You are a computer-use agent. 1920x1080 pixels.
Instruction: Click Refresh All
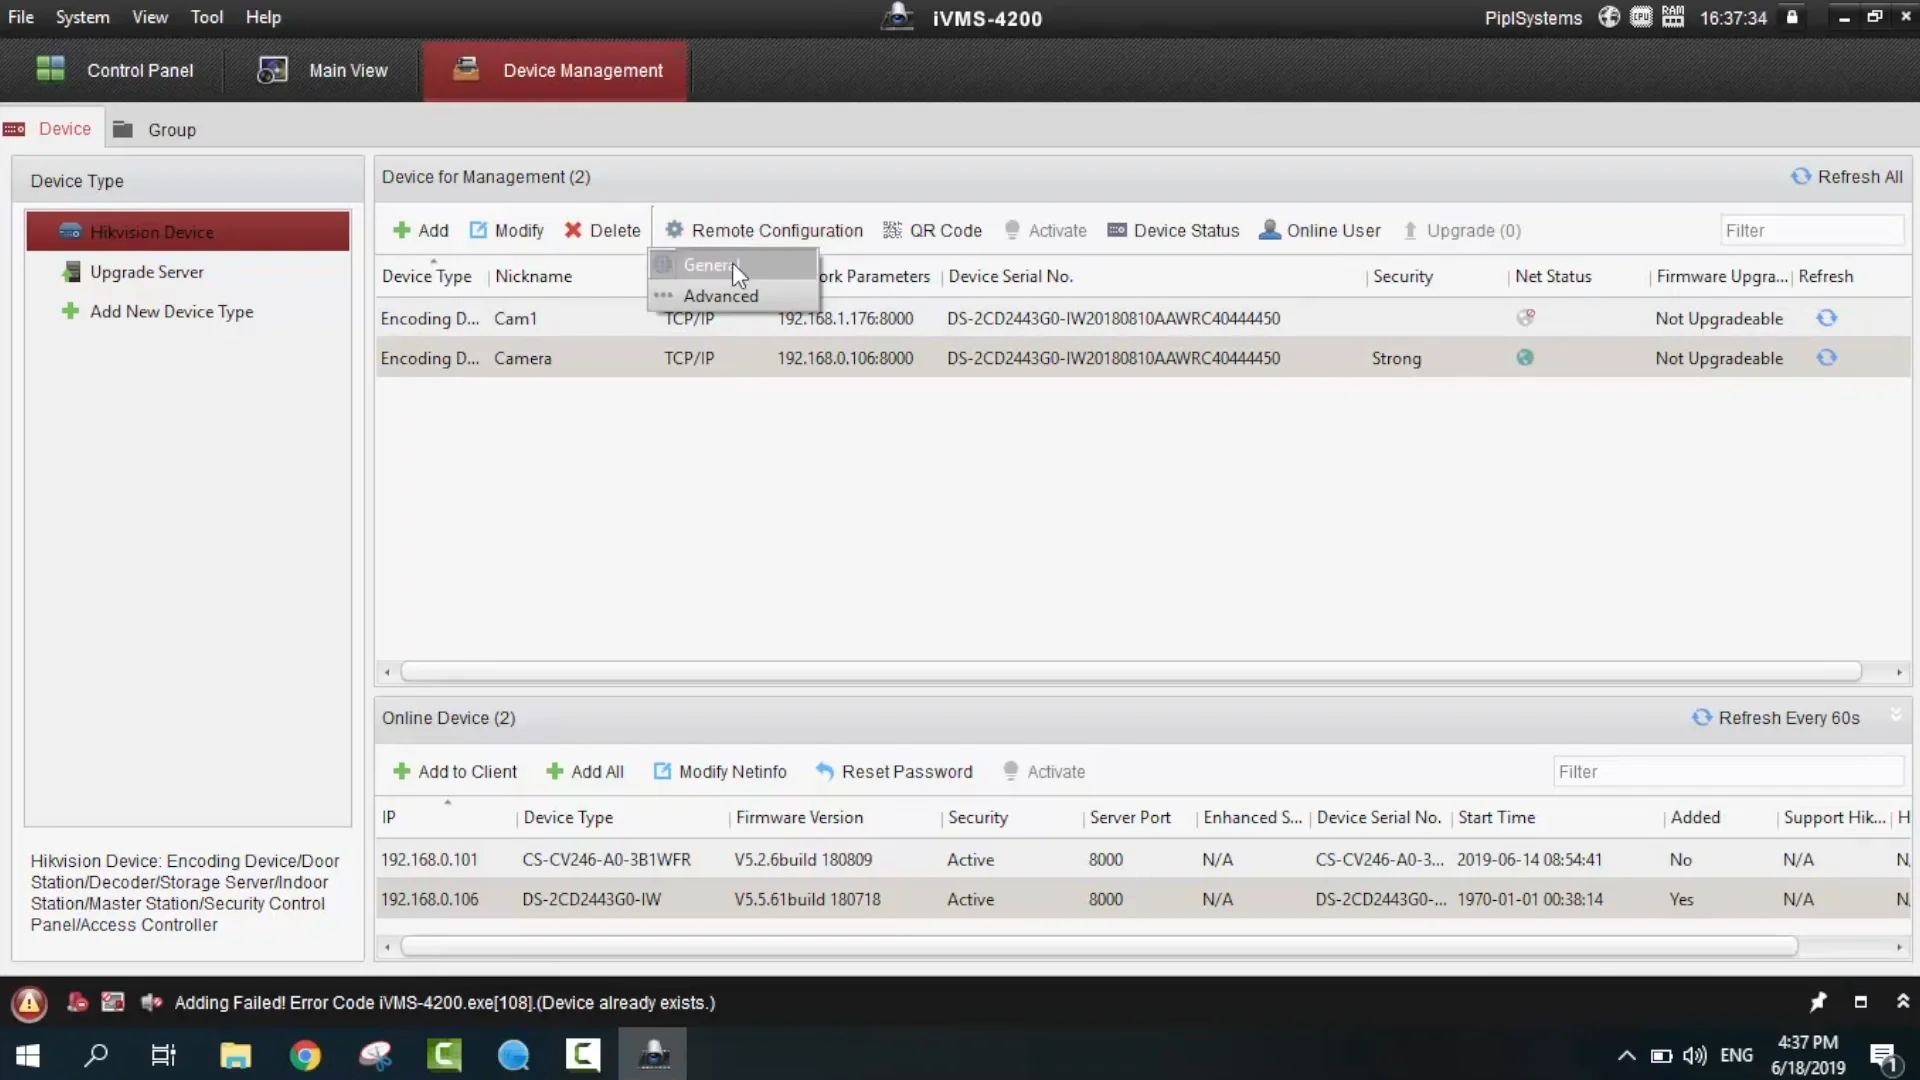coord(1847,177)
